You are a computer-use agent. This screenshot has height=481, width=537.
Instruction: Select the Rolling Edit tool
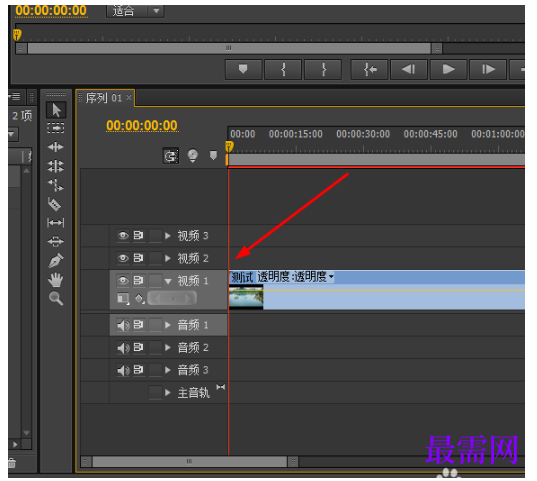point(55,166)
